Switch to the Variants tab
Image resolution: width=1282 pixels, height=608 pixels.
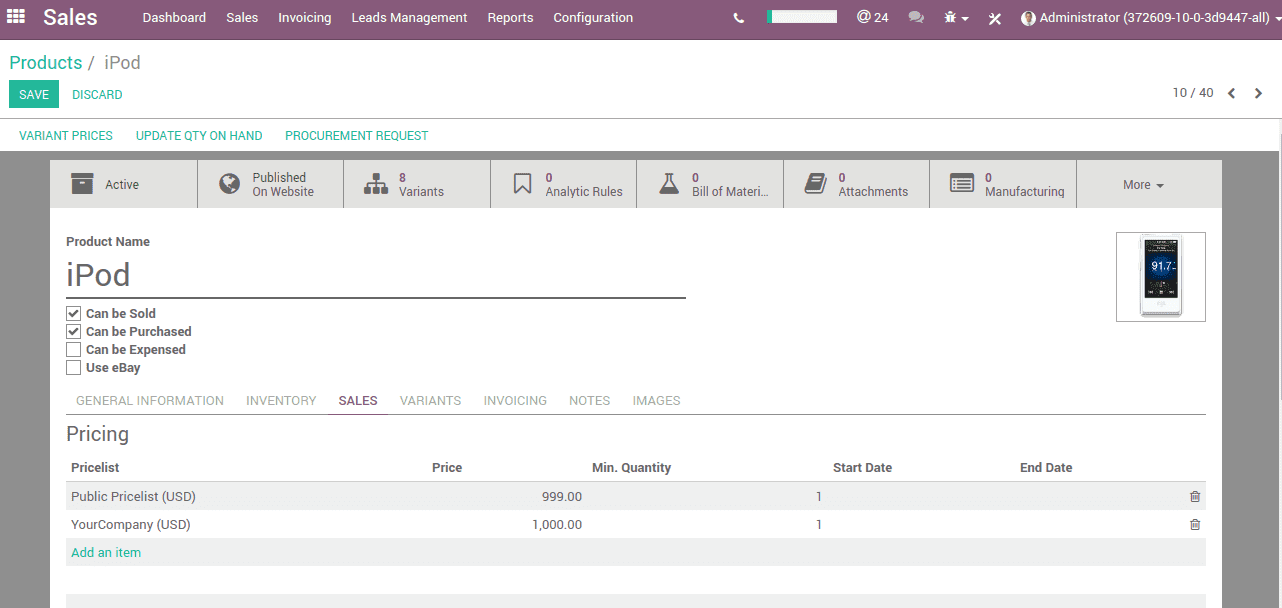point(430,400)
